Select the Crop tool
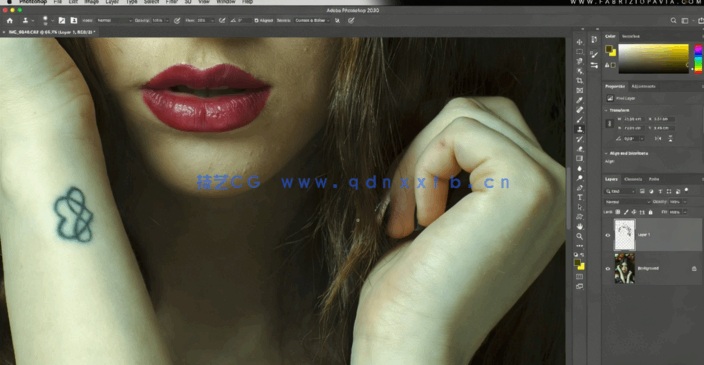Viewport: 704px width, 365px height. coord(580,81)
